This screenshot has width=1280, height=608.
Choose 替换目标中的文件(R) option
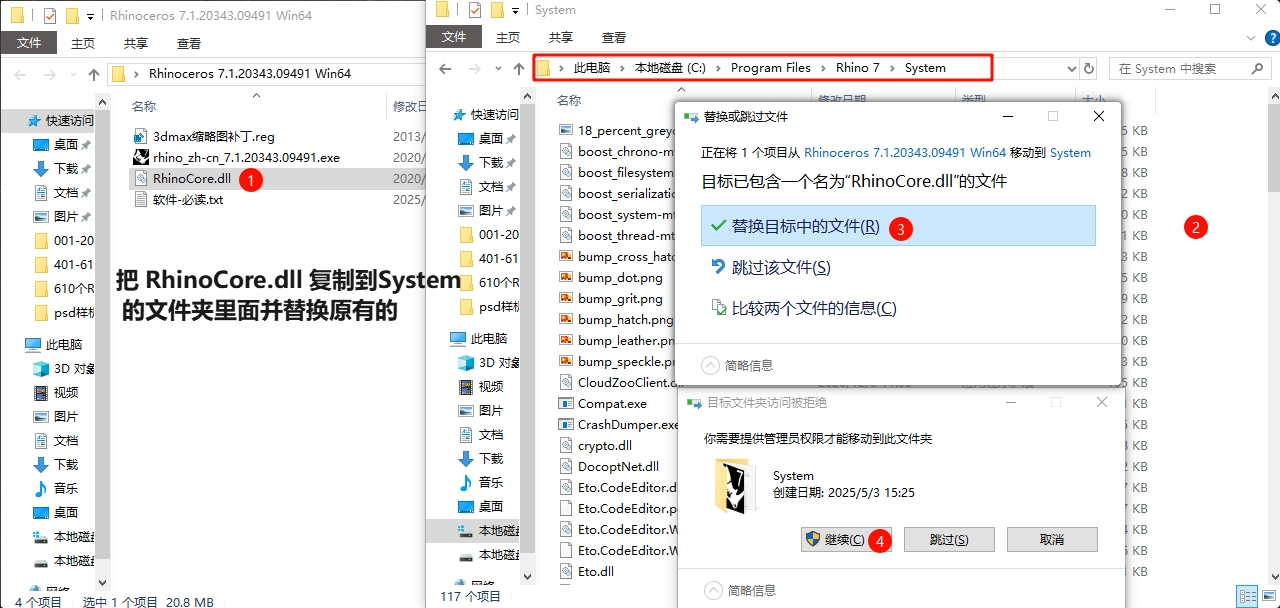coord(898,226)
